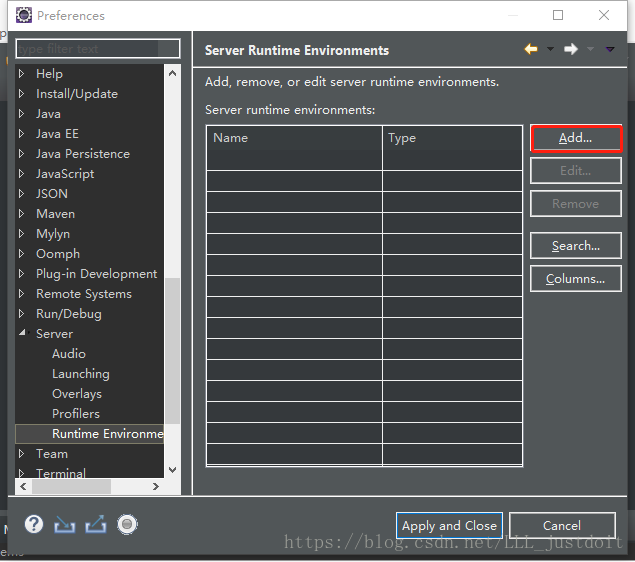Close the Preferences window

coord(603,15)
